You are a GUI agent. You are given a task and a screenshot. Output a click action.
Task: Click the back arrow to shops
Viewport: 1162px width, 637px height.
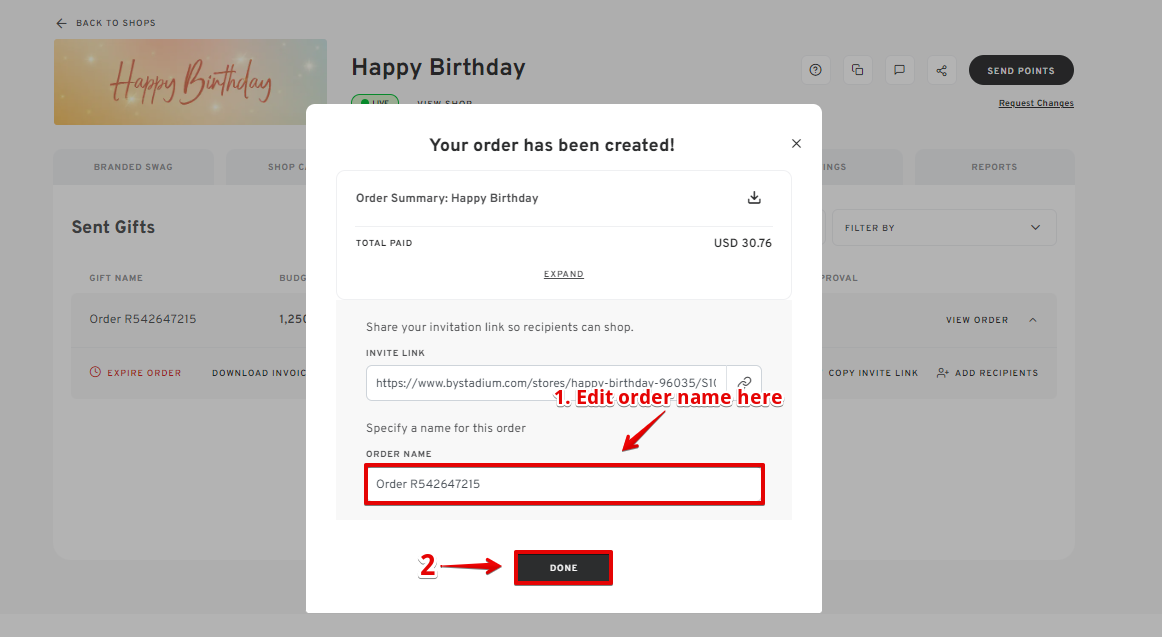[x=62, y=23]
